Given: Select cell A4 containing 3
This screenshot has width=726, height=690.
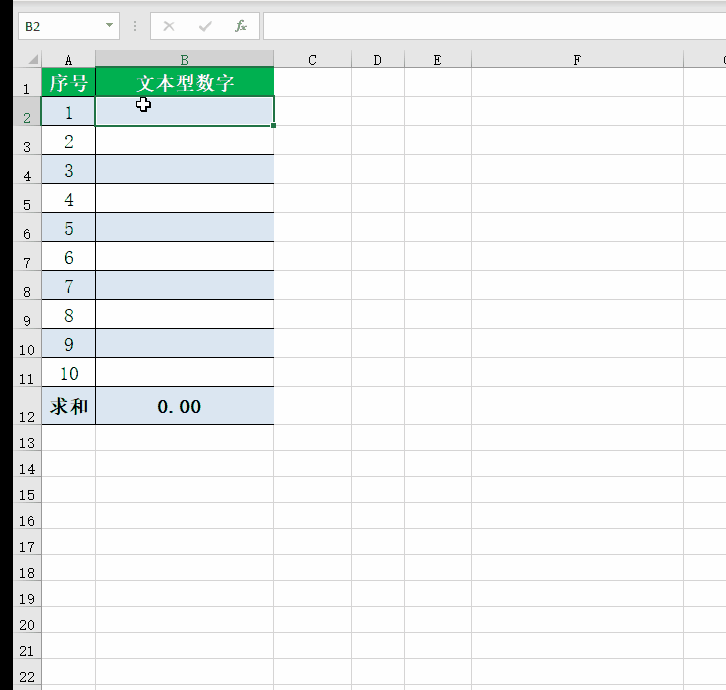Looking at the screenshot, I should click(x=69, y=169).
